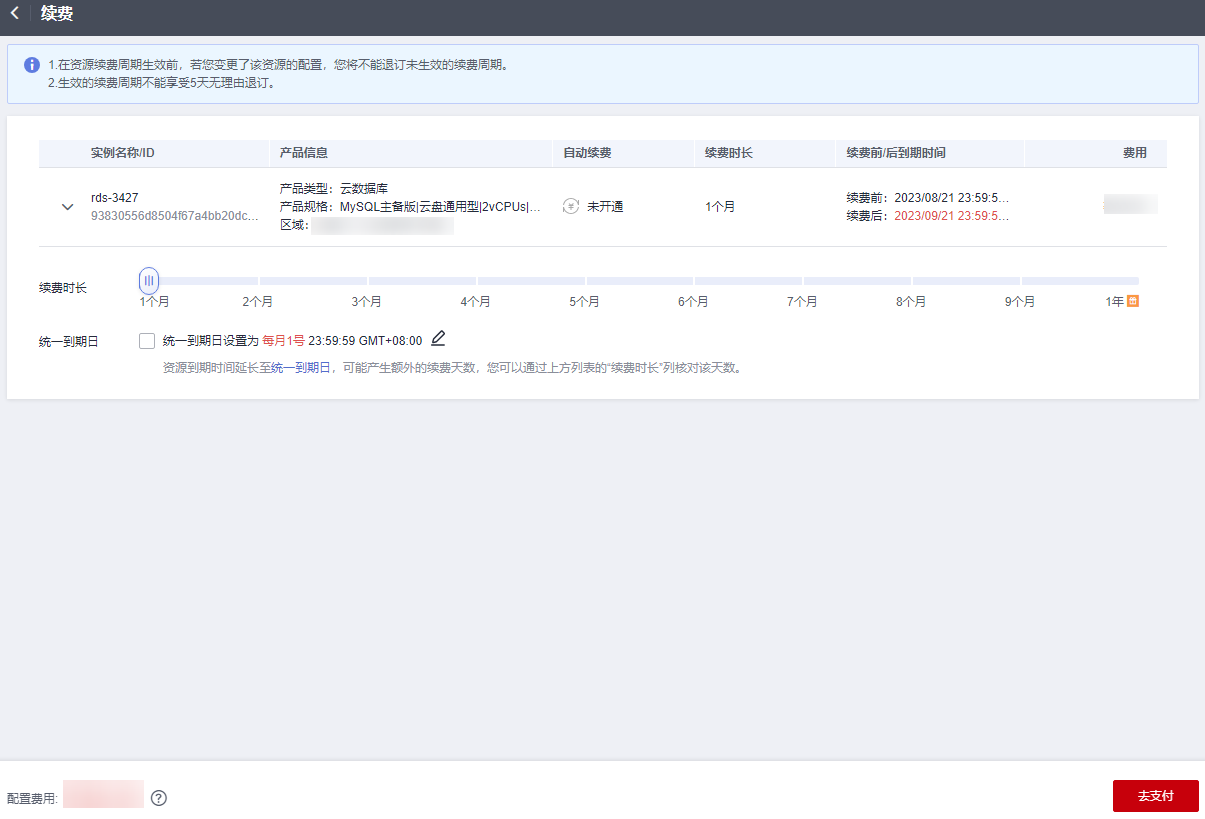Click the instance ID 93830556d8504f67a4bb20dc...
This screenshot has height=819, width=1205.
pyautogui.click(x=175, y=215)
